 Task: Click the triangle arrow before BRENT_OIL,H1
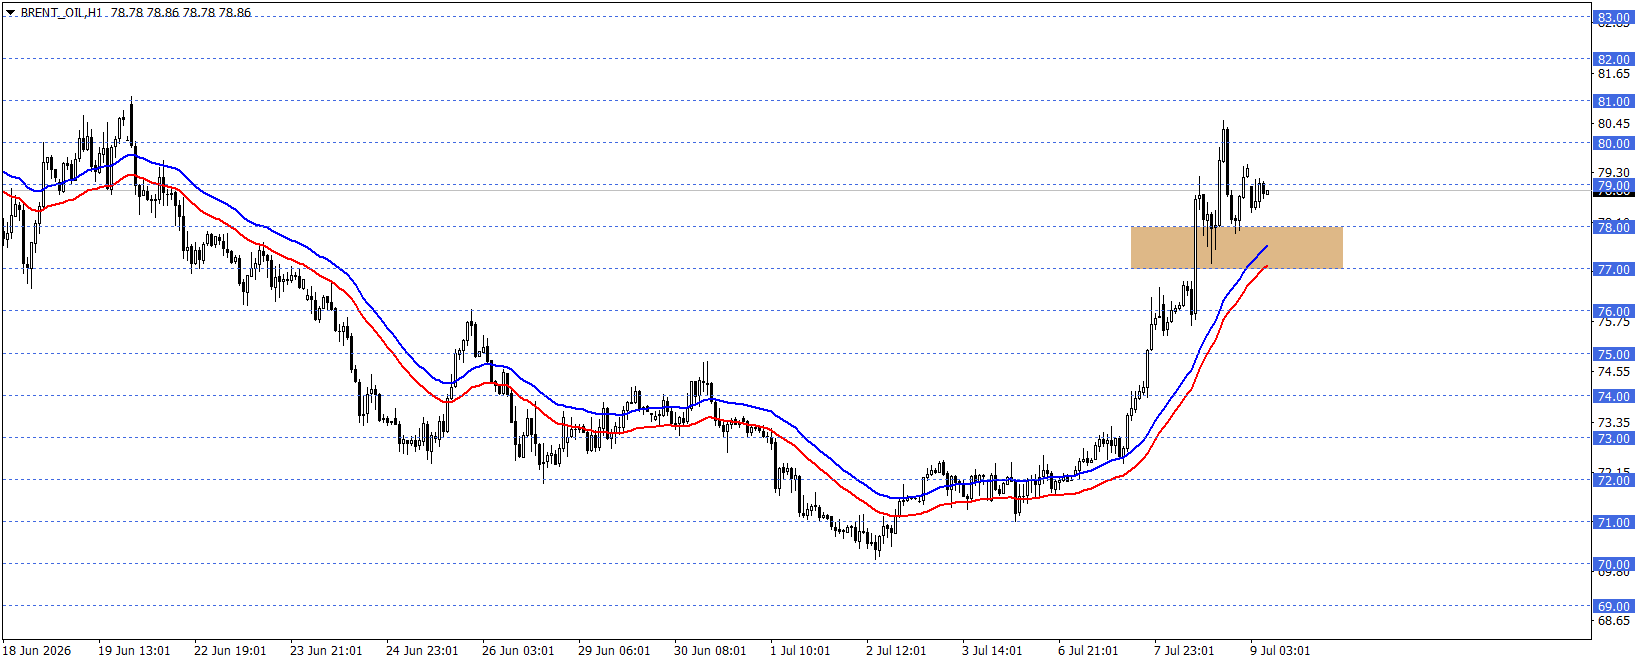pos(10,13)
